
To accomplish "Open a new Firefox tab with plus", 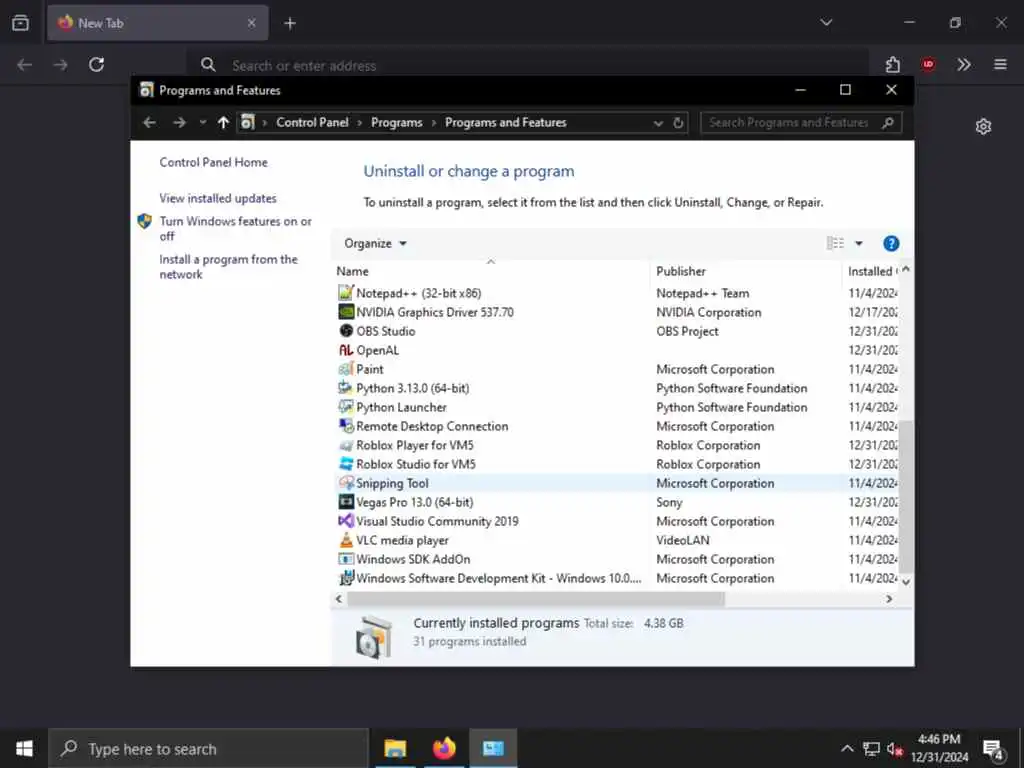I will [290, 24].
